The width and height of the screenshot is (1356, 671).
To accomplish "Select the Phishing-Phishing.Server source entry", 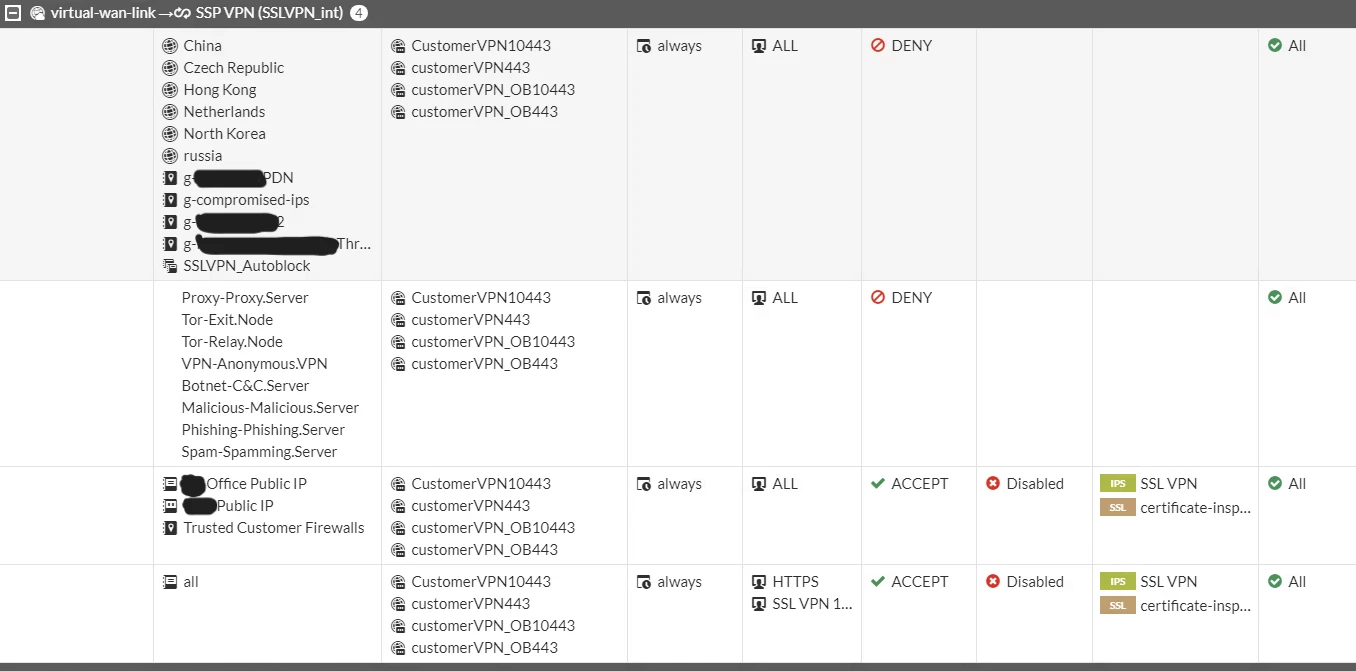I will [263, 430].
